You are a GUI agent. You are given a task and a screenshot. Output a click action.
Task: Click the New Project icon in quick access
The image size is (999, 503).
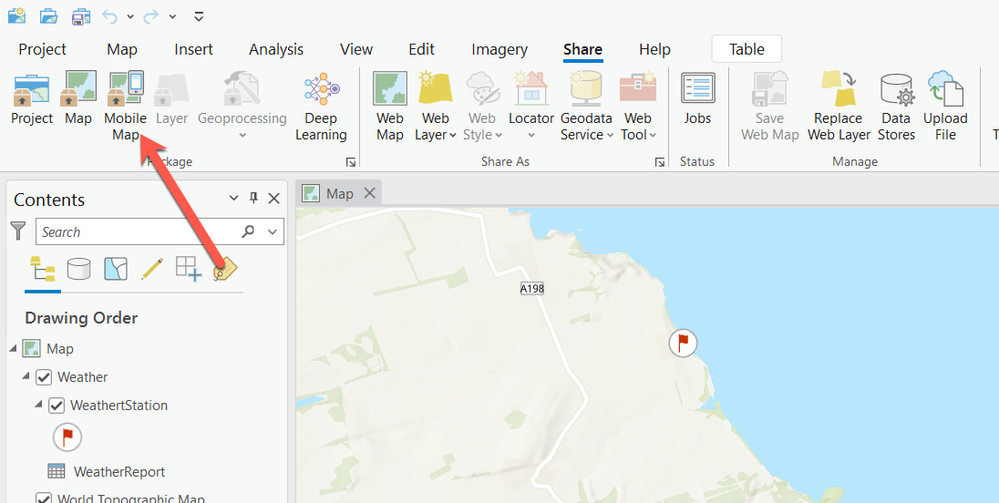click(17, 16)
